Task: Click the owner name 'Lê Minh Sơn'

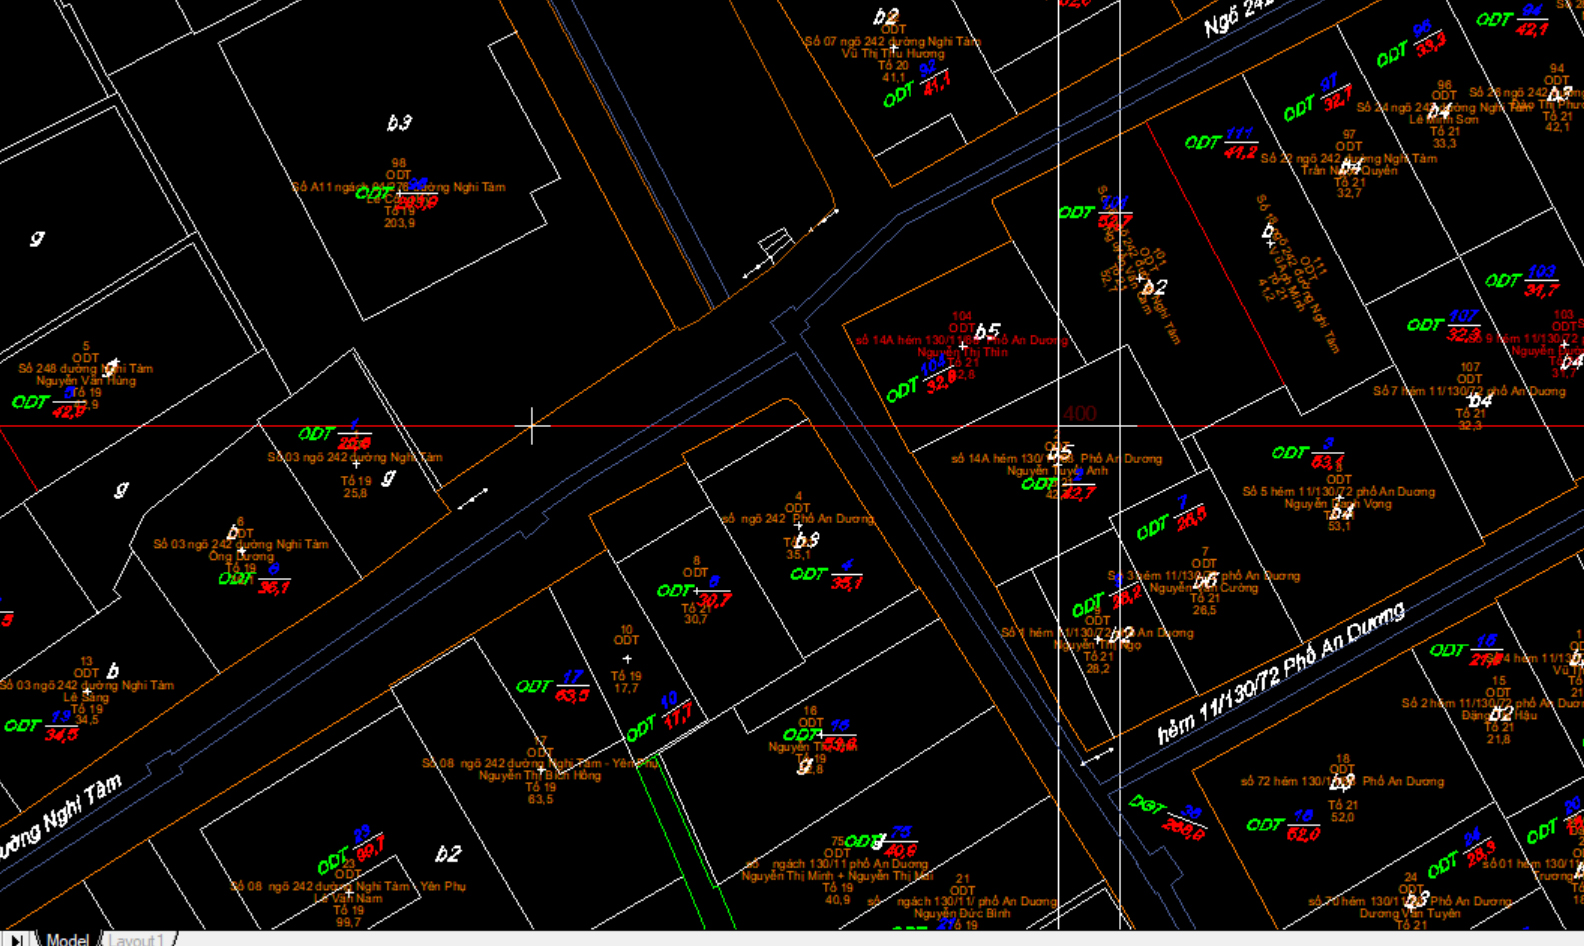Action: [1444, 119]
